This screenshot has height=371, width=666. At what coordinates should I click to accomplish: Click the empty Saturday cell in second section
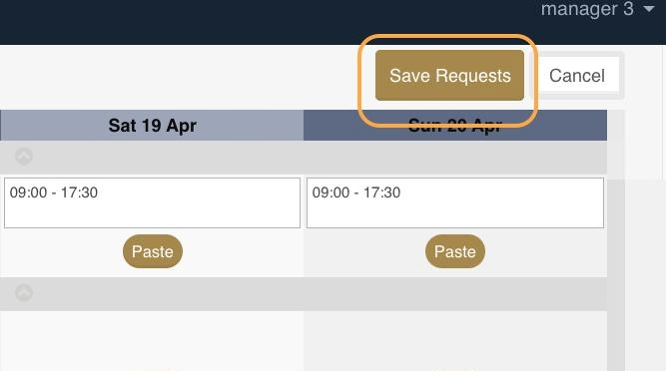pyautogui.click(x=152, y=340)
